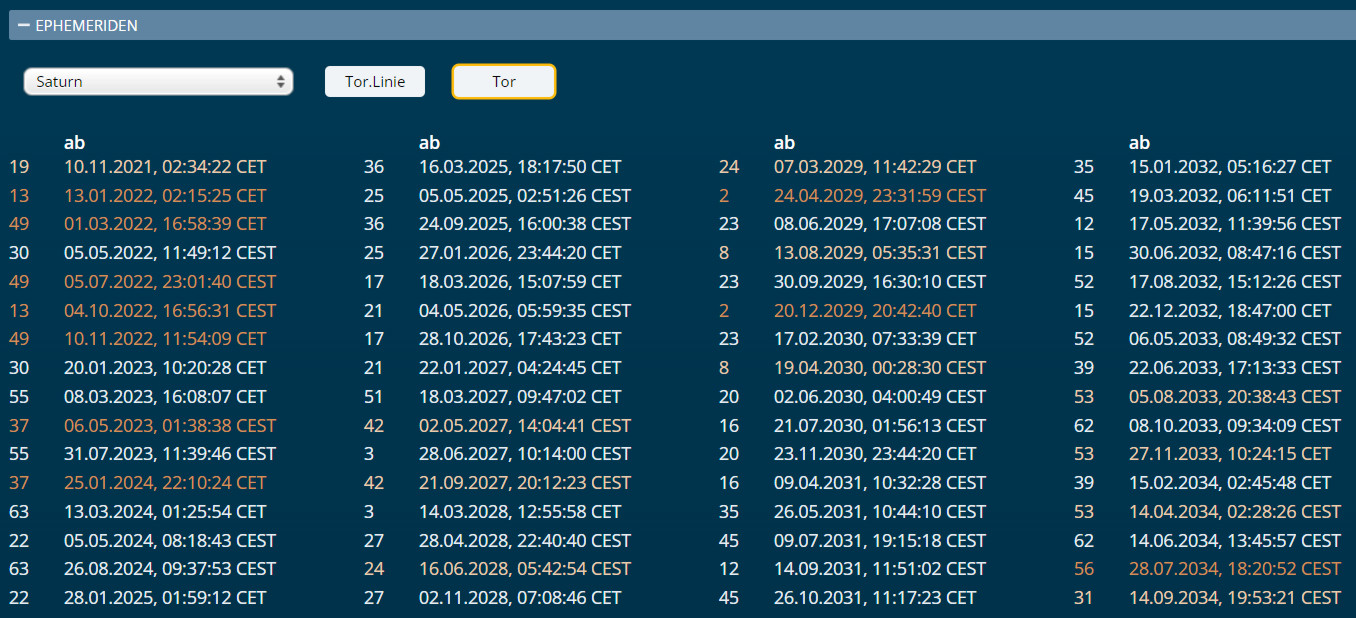Click orange entry 28.07.2034, 18:20:52 CEST
The width and height of the screenshot is (1356, 618).
coord(1234,569)
